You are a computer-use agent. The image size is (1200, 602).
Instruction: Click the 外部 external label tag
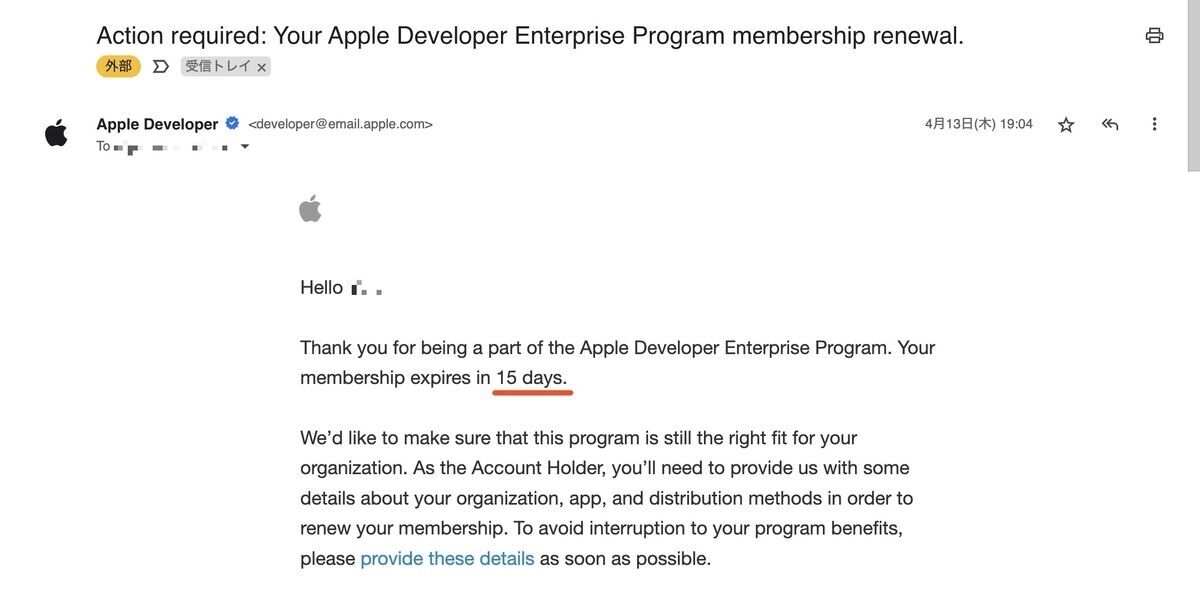click(x=119, y=67)
